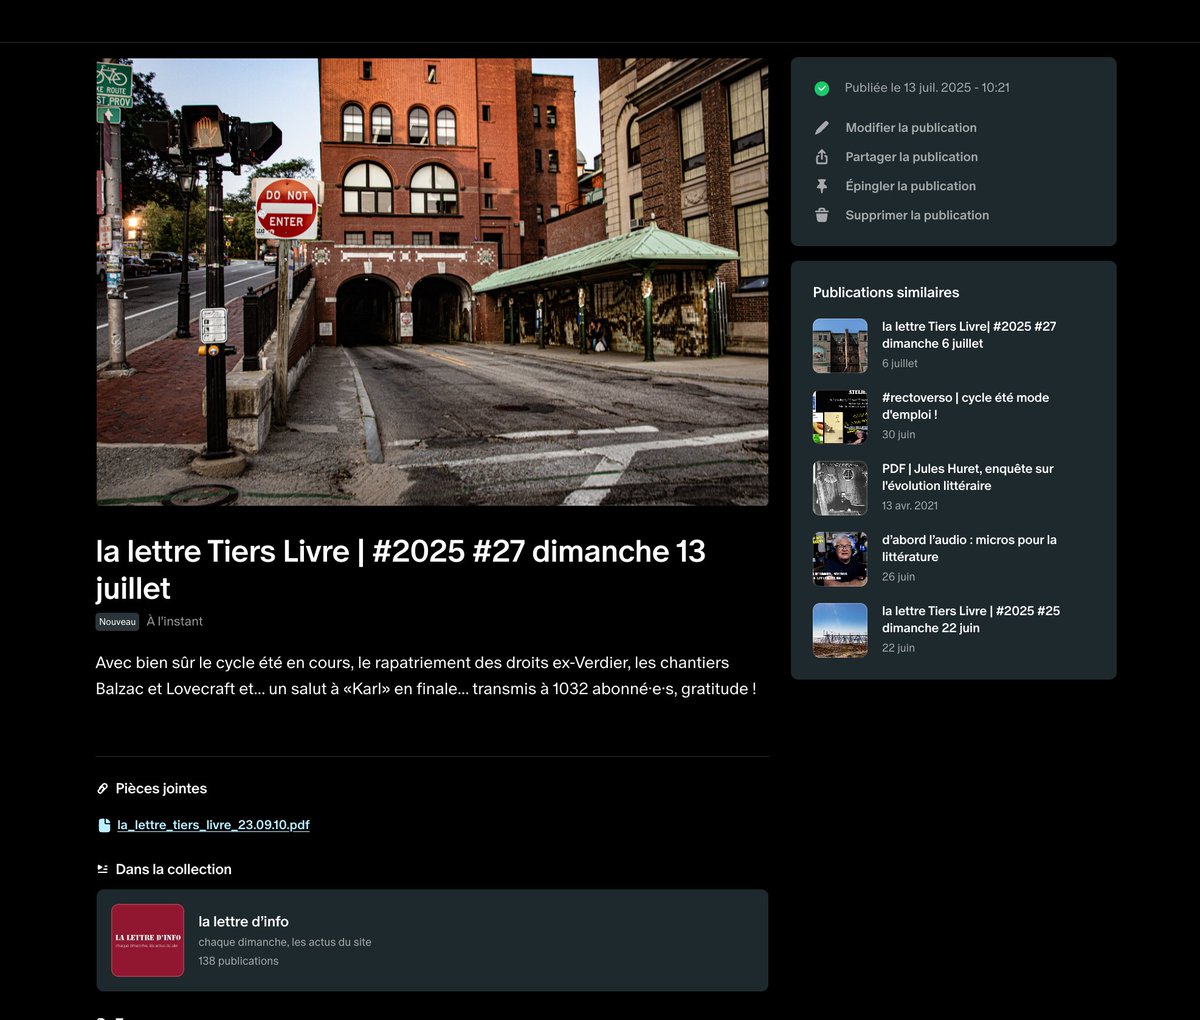
Task: Click the red La Lettre d'Info cover
Action: point(147,940)
